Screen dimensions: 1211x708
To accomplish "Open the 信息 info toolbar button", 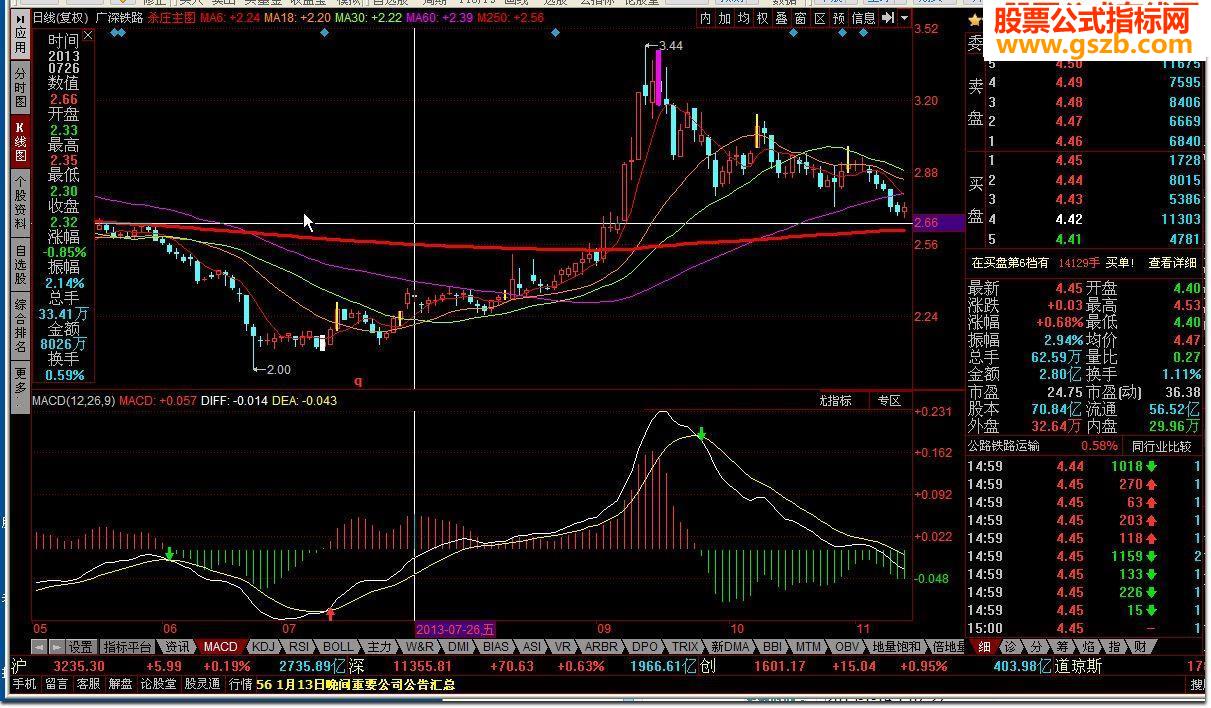I will pyautogui.click(x=863, y=18).
